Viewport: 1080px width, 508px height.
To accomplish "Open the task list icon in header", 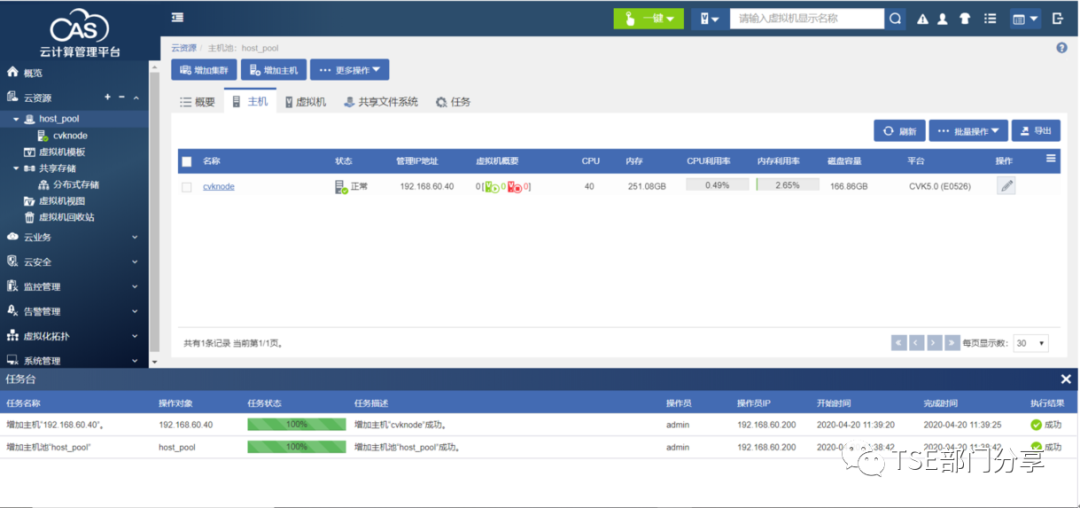I will point(990,19).
